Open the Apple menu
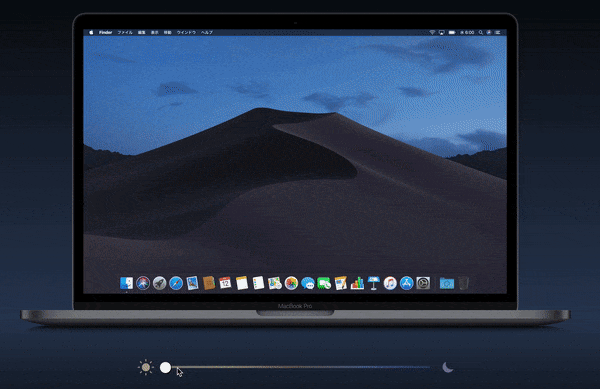This screenshot has height=389, width=600. [x=91, y=33]
